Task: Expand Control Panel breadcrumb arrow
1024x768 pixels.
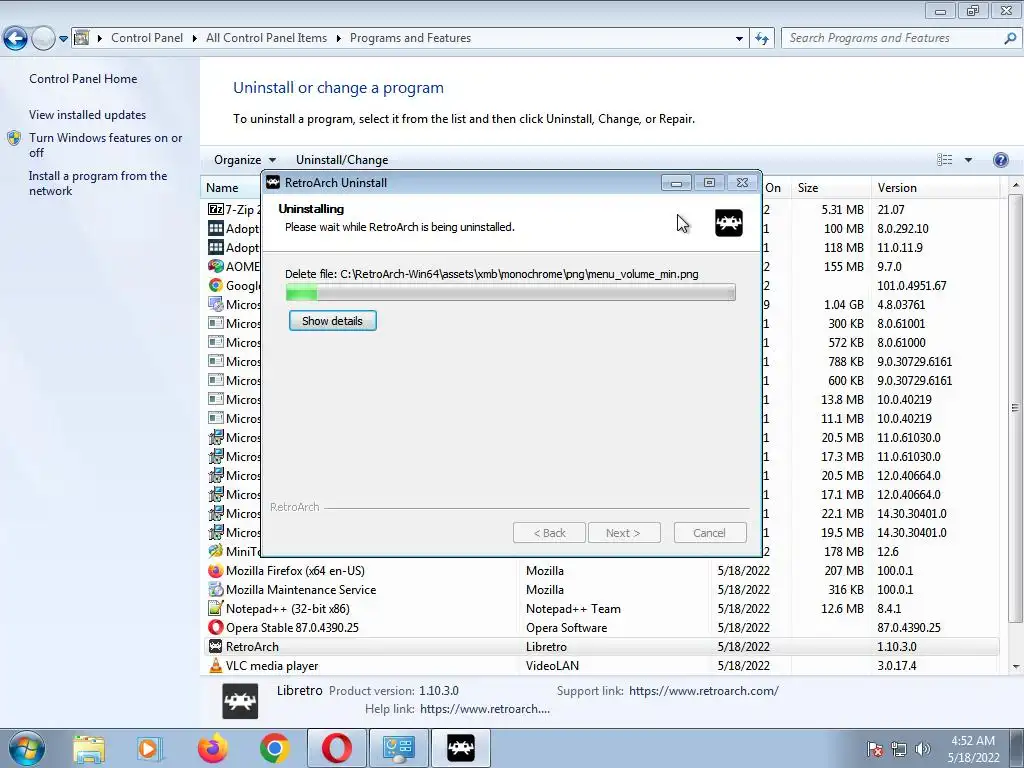Action: pyautogui.click(x=195, y=39)
